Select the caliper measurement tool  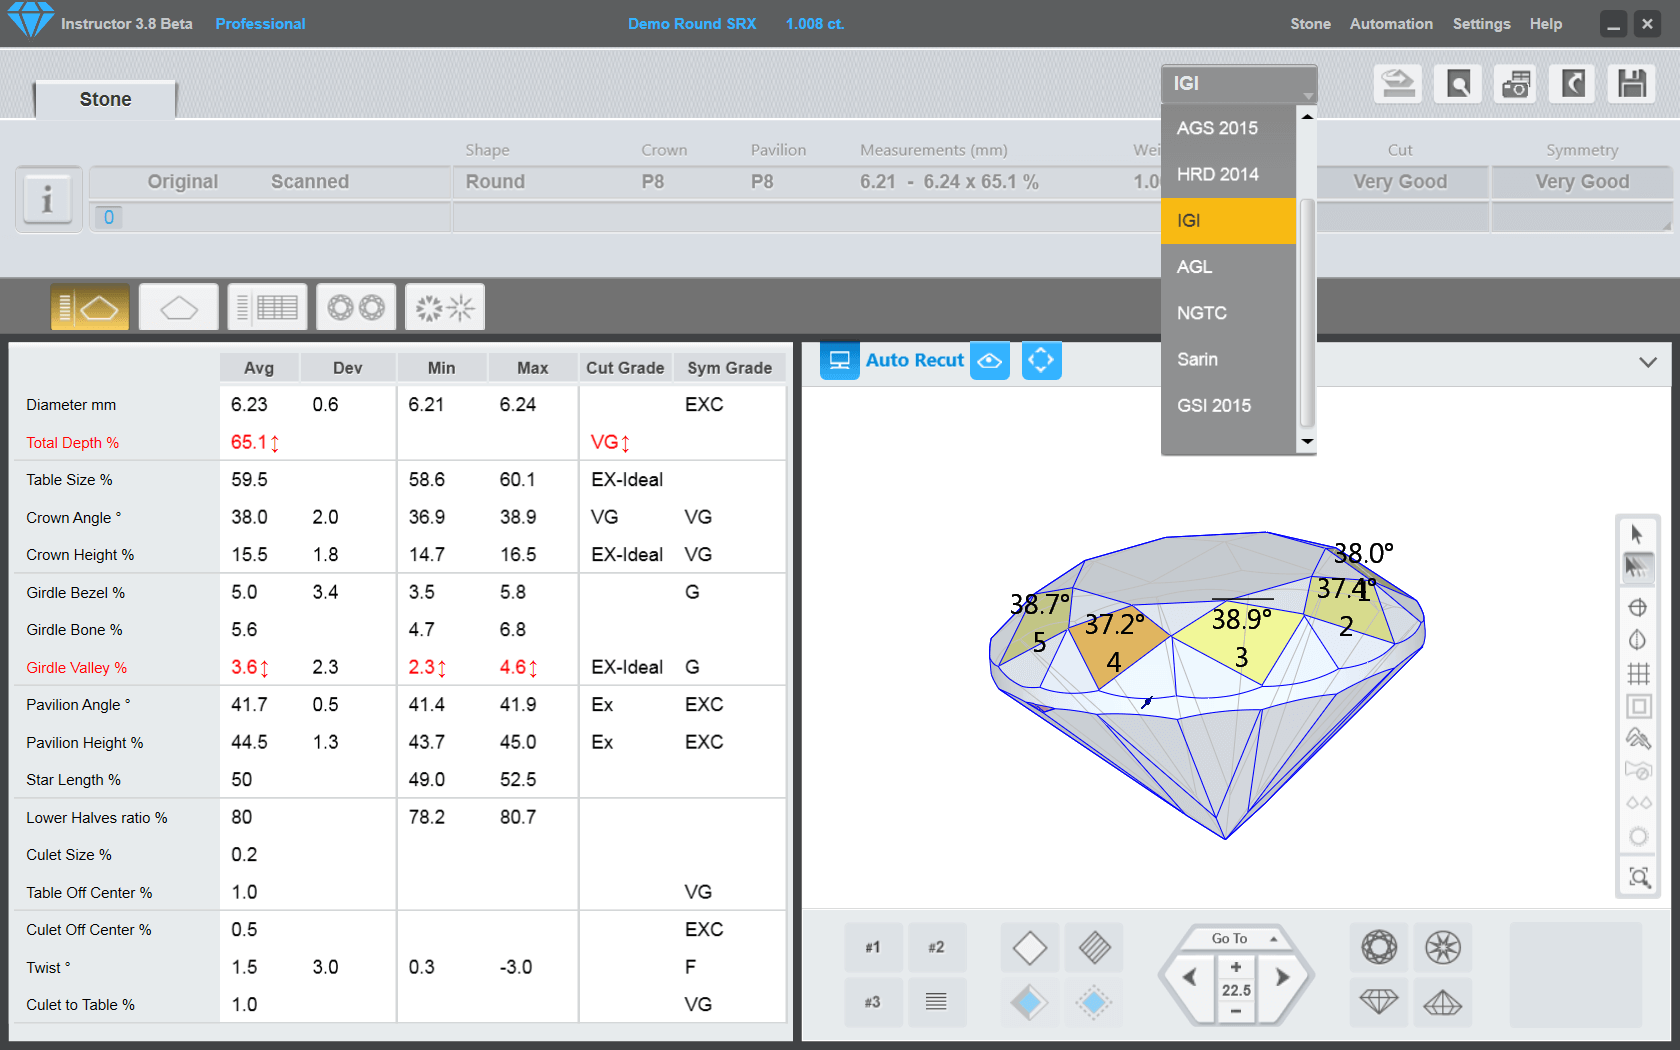[x=1638, y=739]
